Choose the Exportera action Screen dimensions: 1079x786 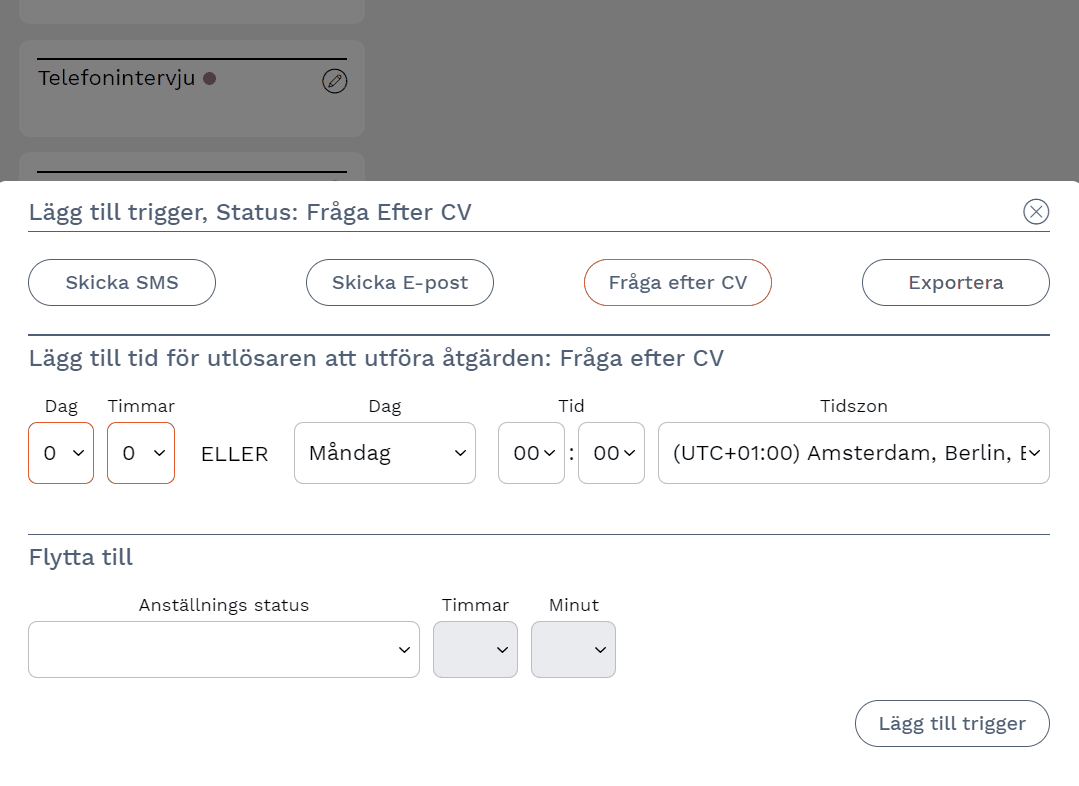[x=955, y=283]
